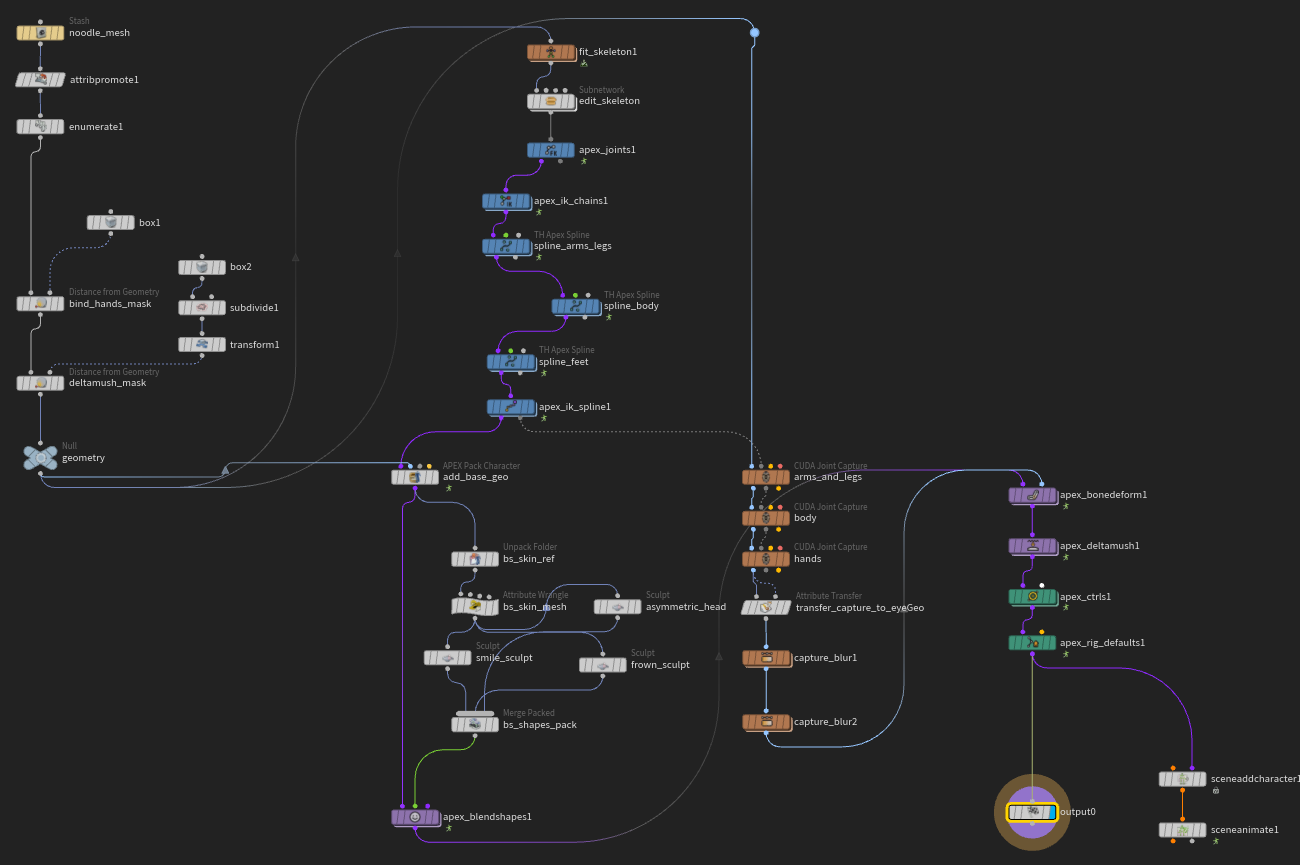The image size is (1300, 865).
Task: Select the edit_skeleton Subnetwork node icon
Action: (551, 101)
